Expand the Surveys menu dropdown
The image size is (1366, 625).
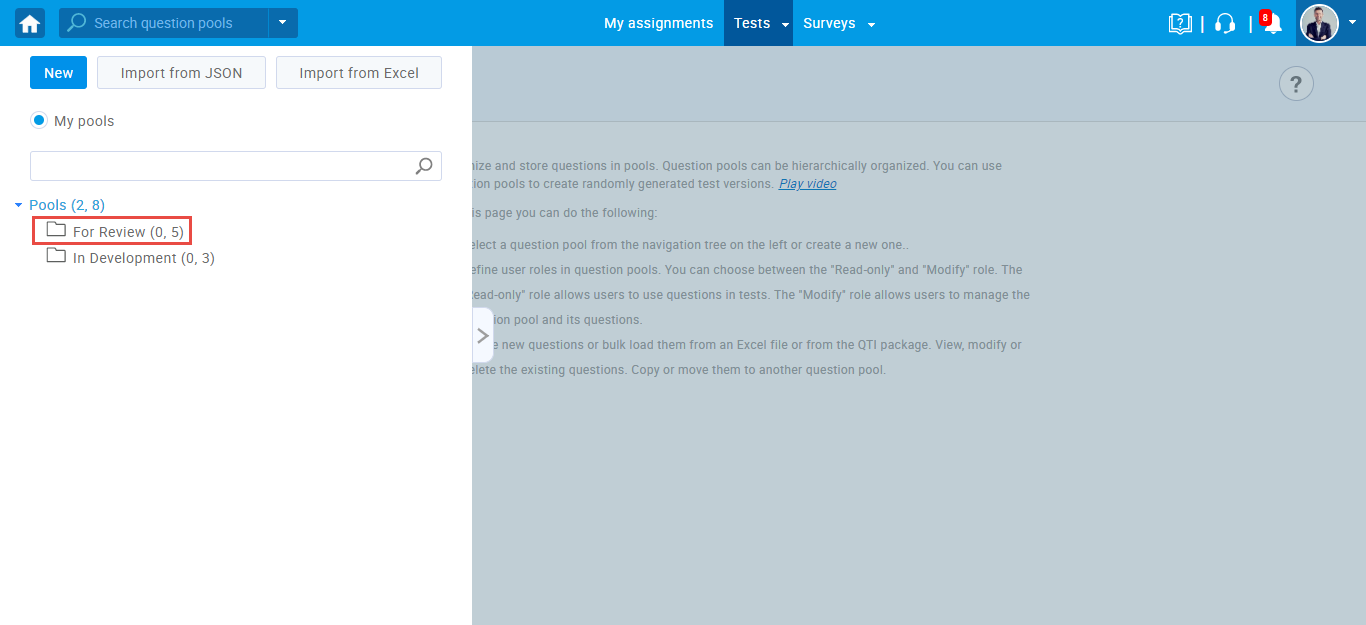point(871,24)
